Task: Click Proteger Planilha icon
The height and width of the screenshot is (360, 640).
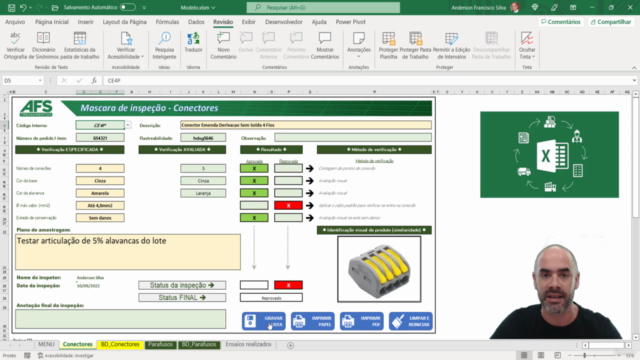Action: tap(388, 45)
